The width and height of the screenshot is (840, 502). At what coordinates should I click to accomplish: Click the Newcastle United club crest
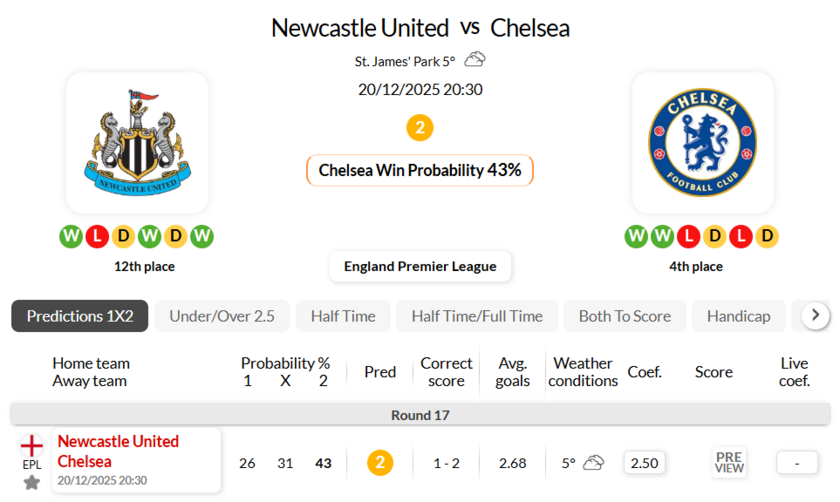coord(137,142)
